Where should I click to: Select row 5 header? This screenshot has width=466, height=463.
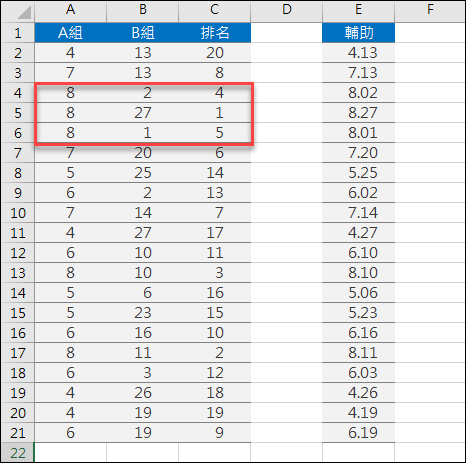(x=17, y=113)
